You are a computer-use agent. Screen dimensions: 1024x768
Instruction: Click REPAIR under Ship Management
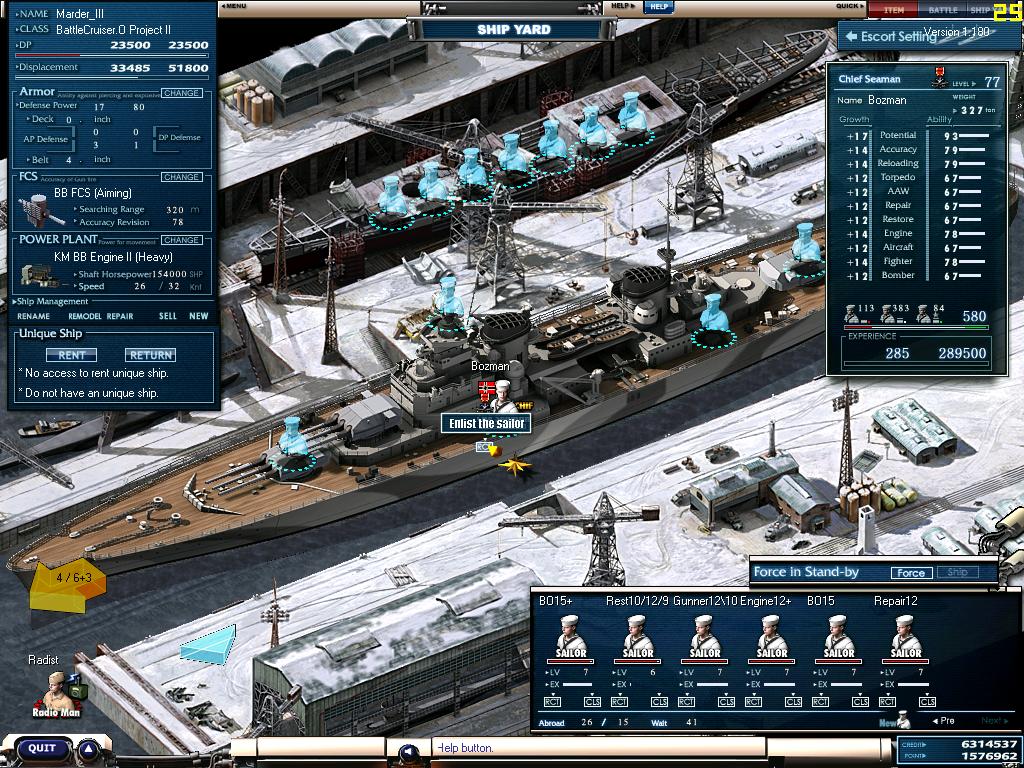tap(120, 316)
